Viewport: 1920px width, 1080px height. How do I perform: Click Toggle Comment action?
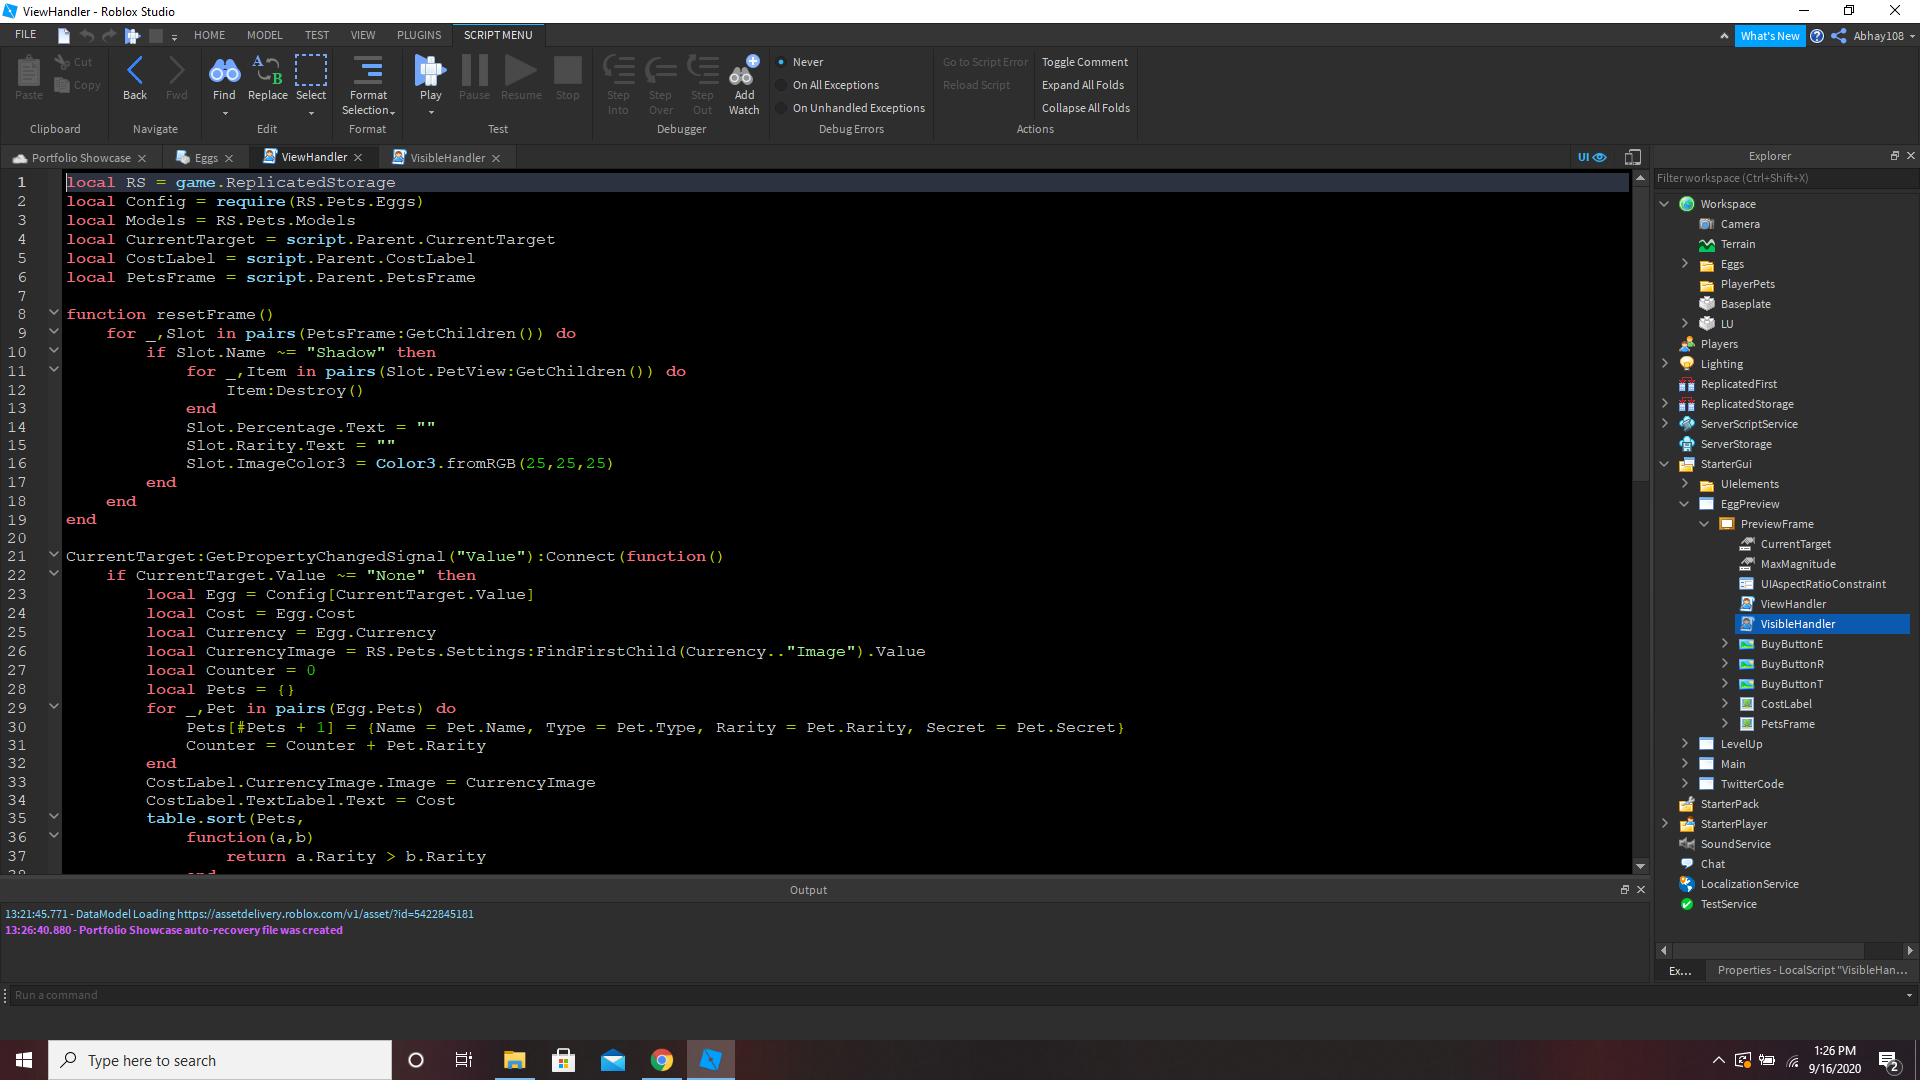[1084, 62]
